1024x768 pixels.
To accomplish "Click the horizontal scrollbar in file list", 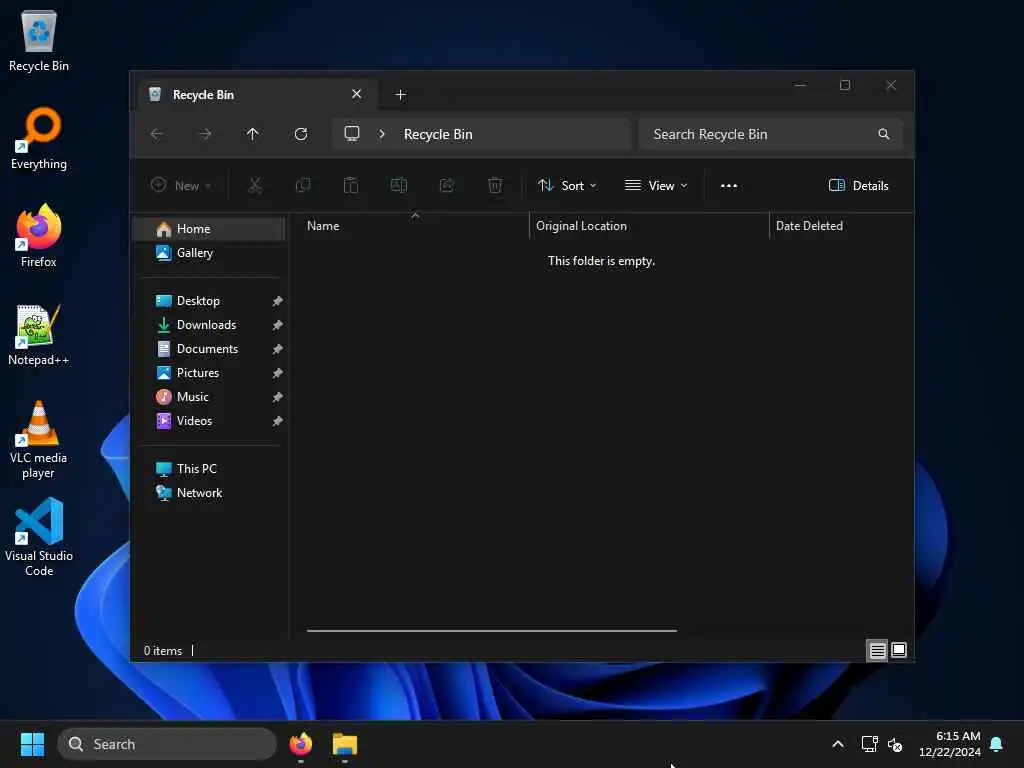I will [492, 631].
